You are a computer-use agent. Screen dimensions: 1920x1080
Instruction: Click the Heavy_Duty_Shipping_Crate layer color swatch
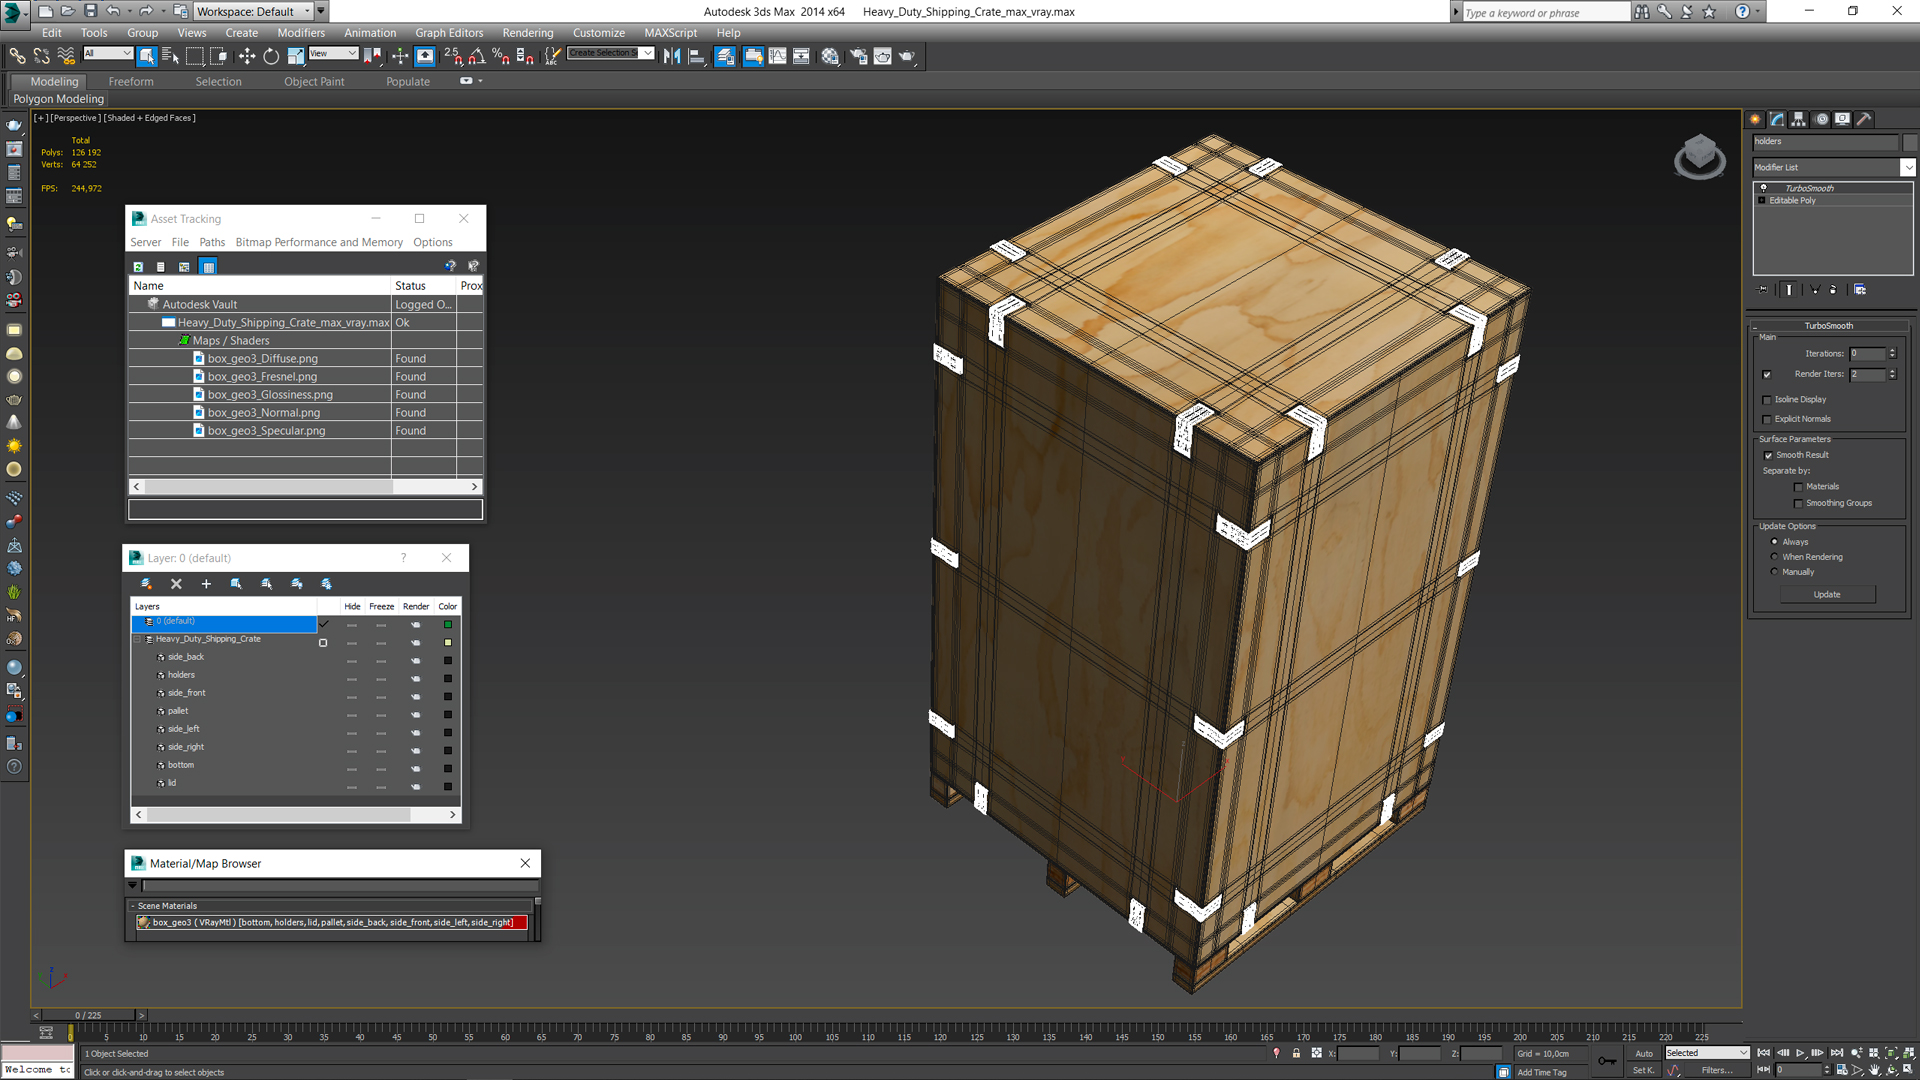448,643
